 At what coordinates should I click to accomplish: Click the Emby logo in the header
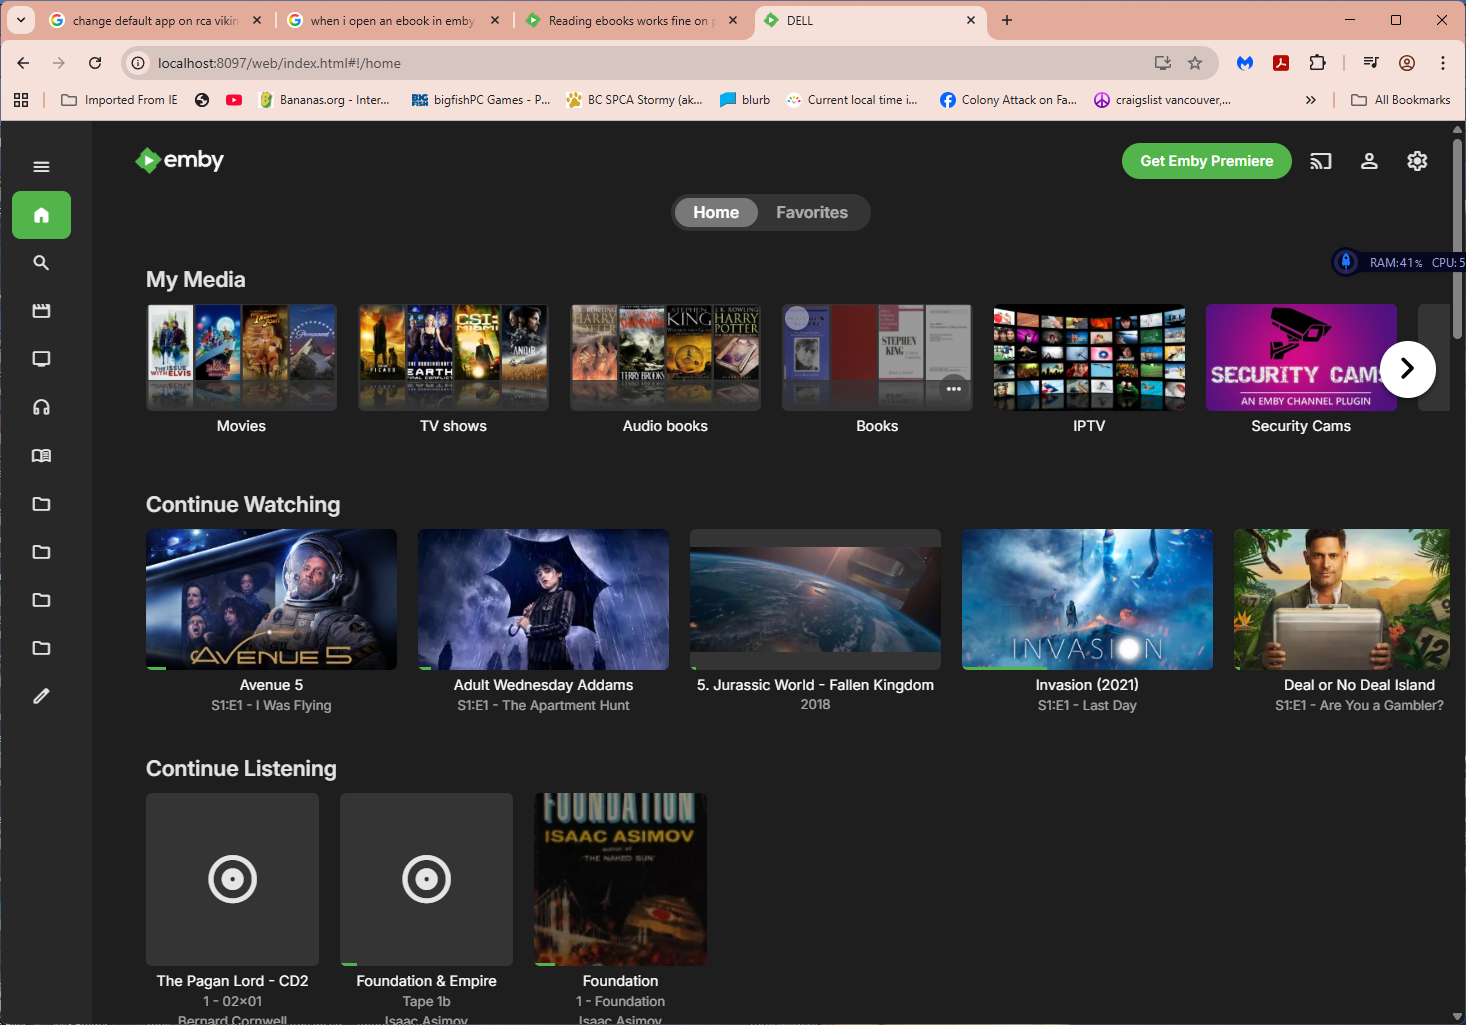(180, 160)
